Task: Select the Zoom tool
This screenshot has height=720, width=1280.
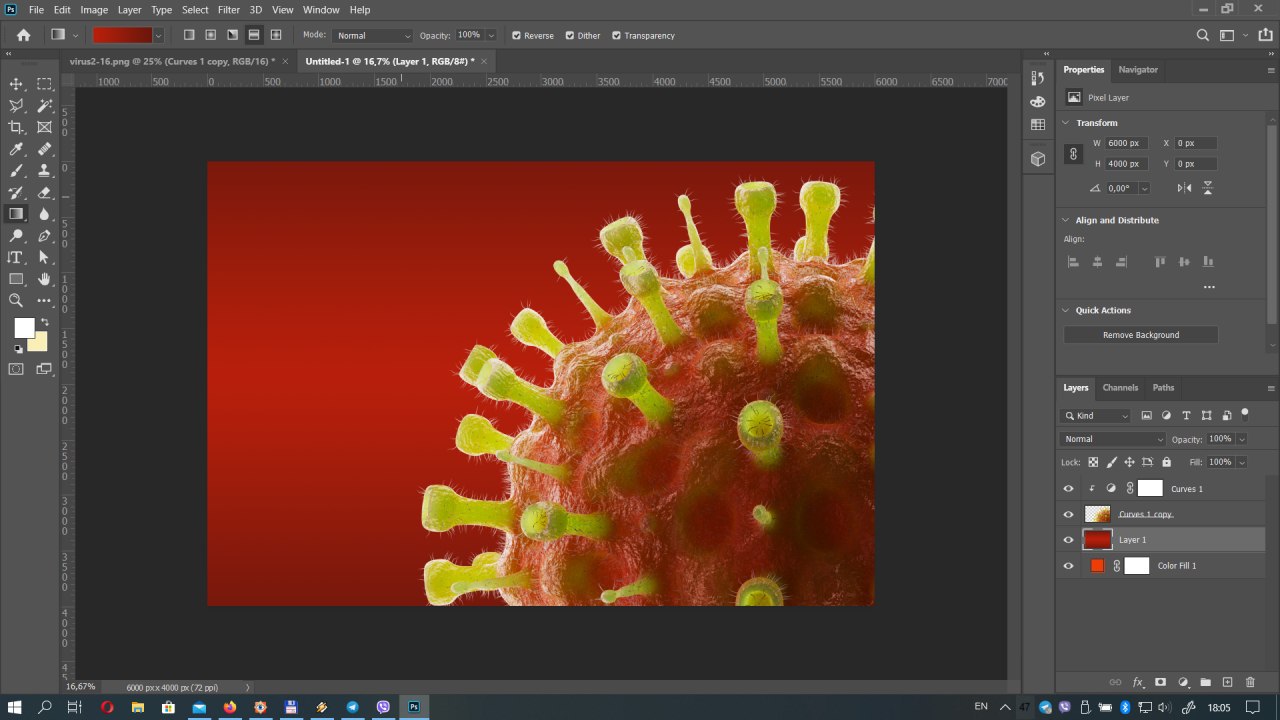Action: tap(16, 300)
